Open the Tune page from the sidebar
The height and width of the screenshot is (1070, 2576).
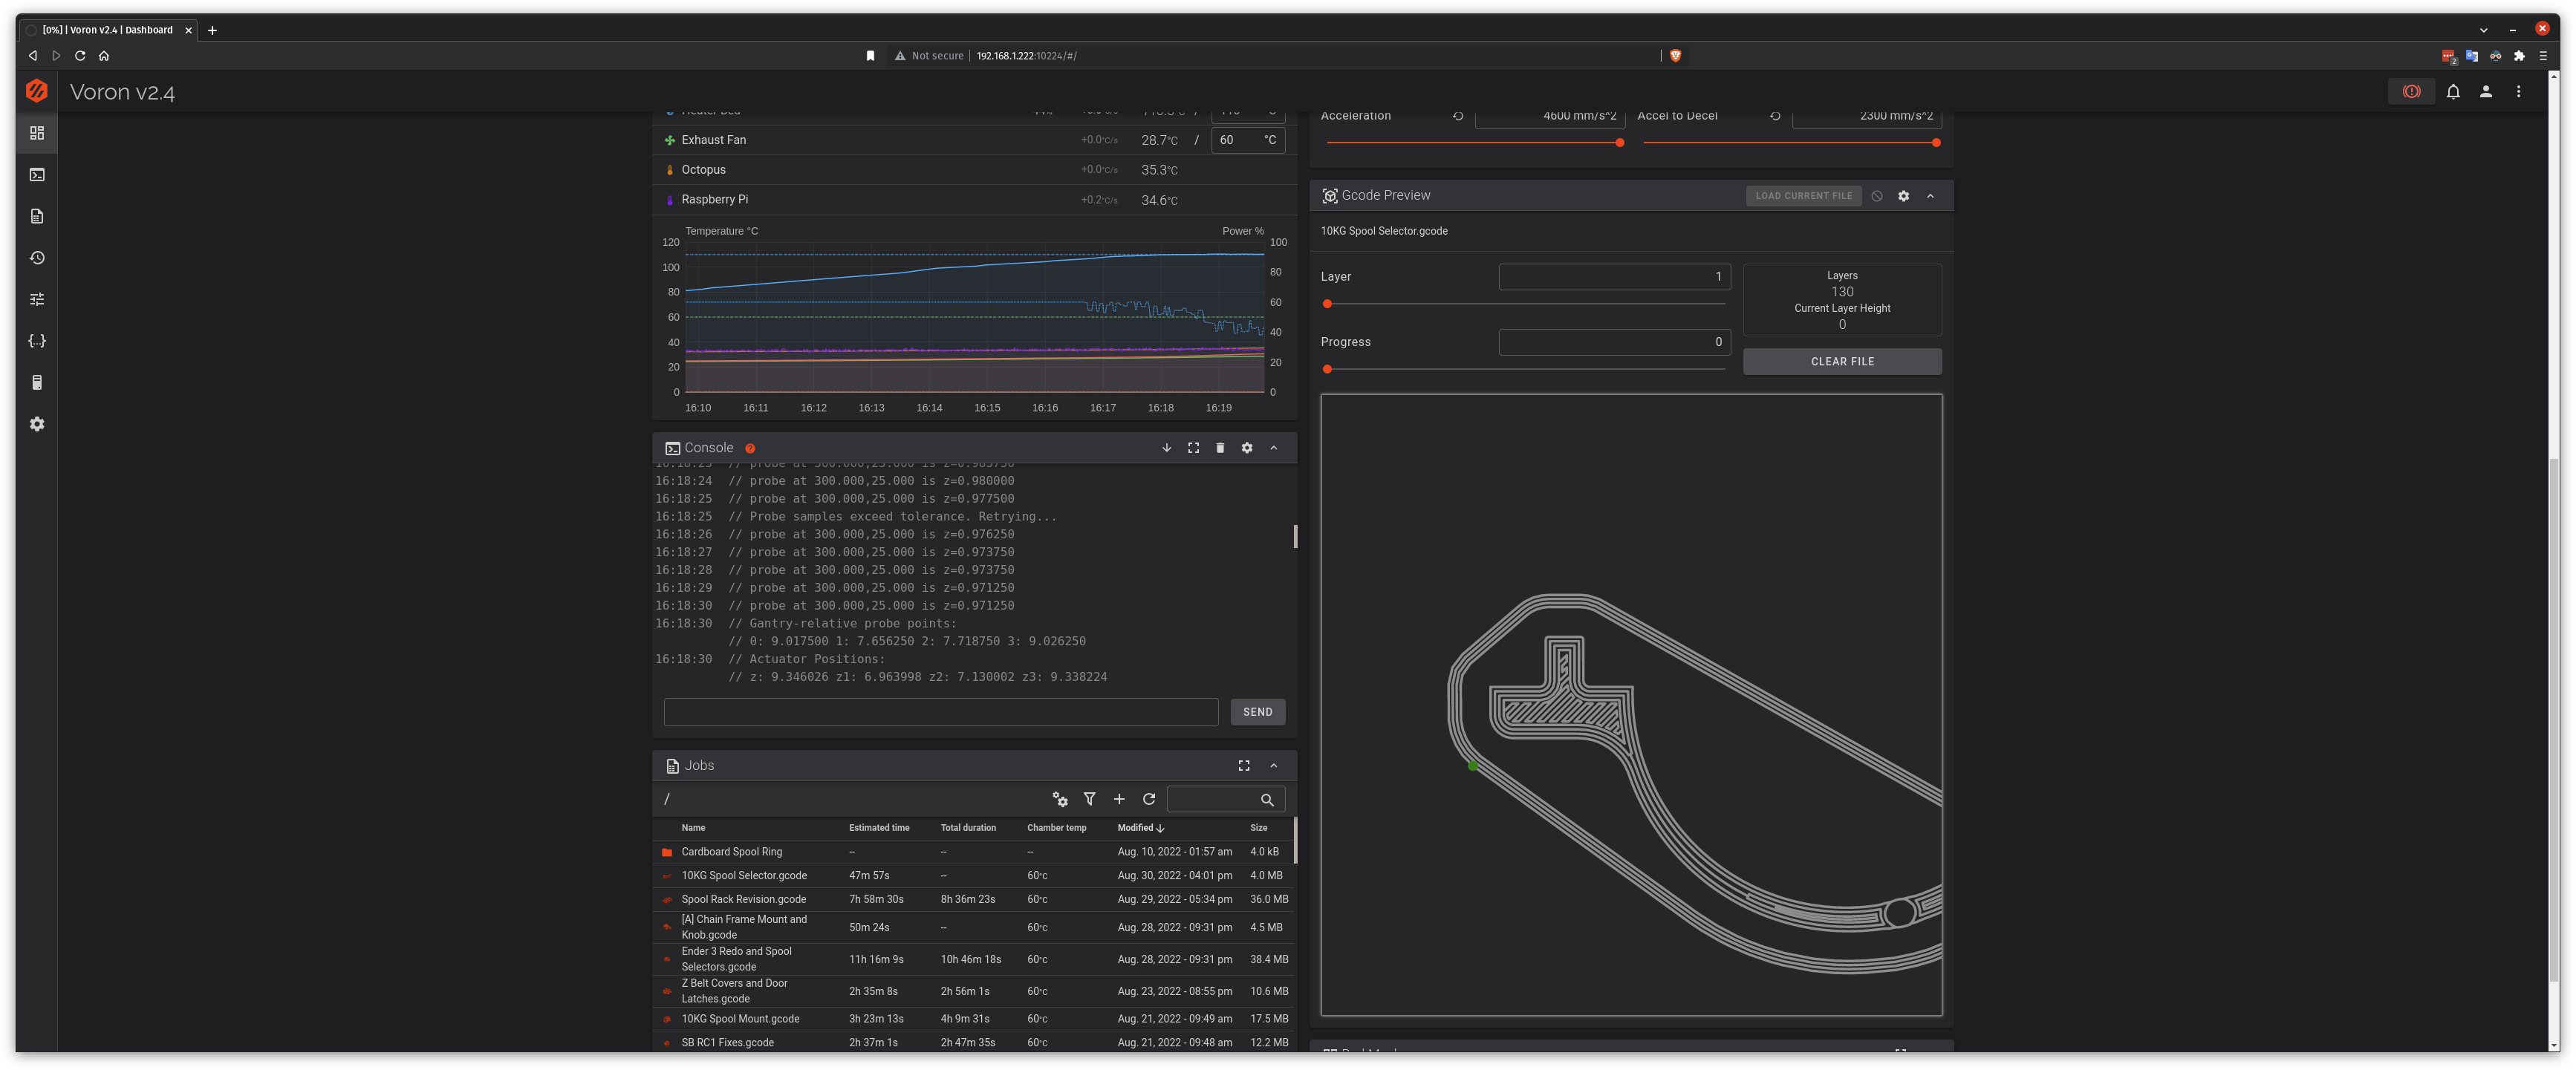tap(37, 299)
